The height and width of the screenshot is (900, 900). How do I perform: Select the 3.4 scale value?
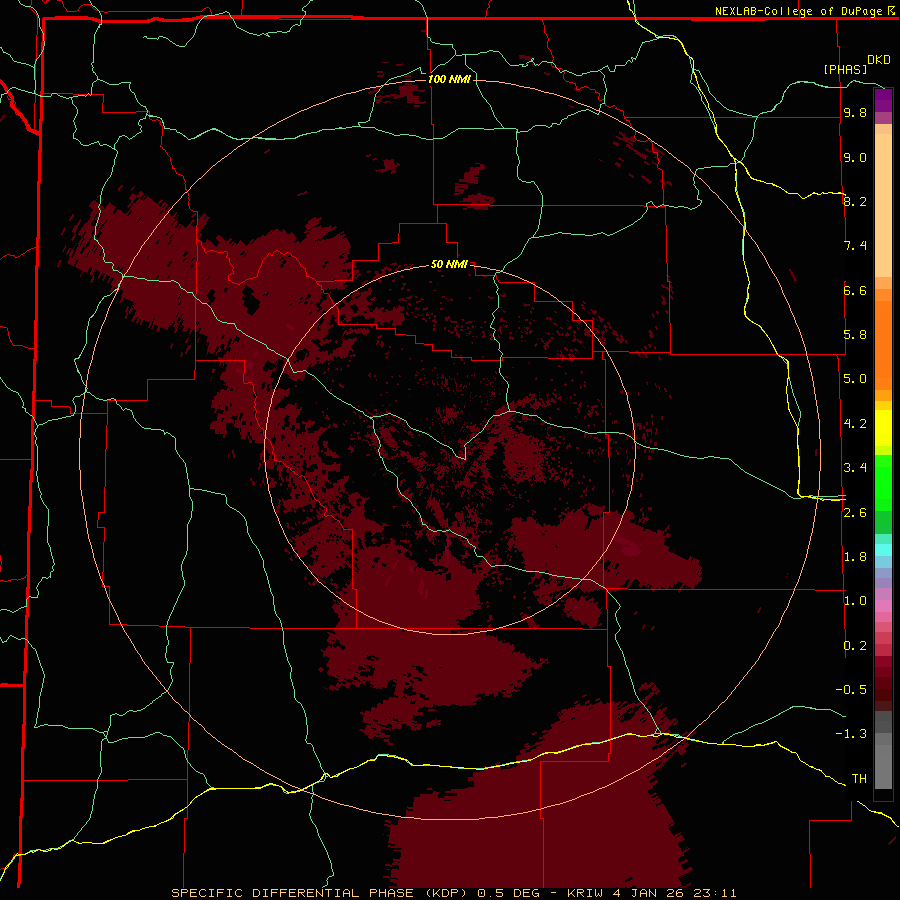[x=855, y=467]
